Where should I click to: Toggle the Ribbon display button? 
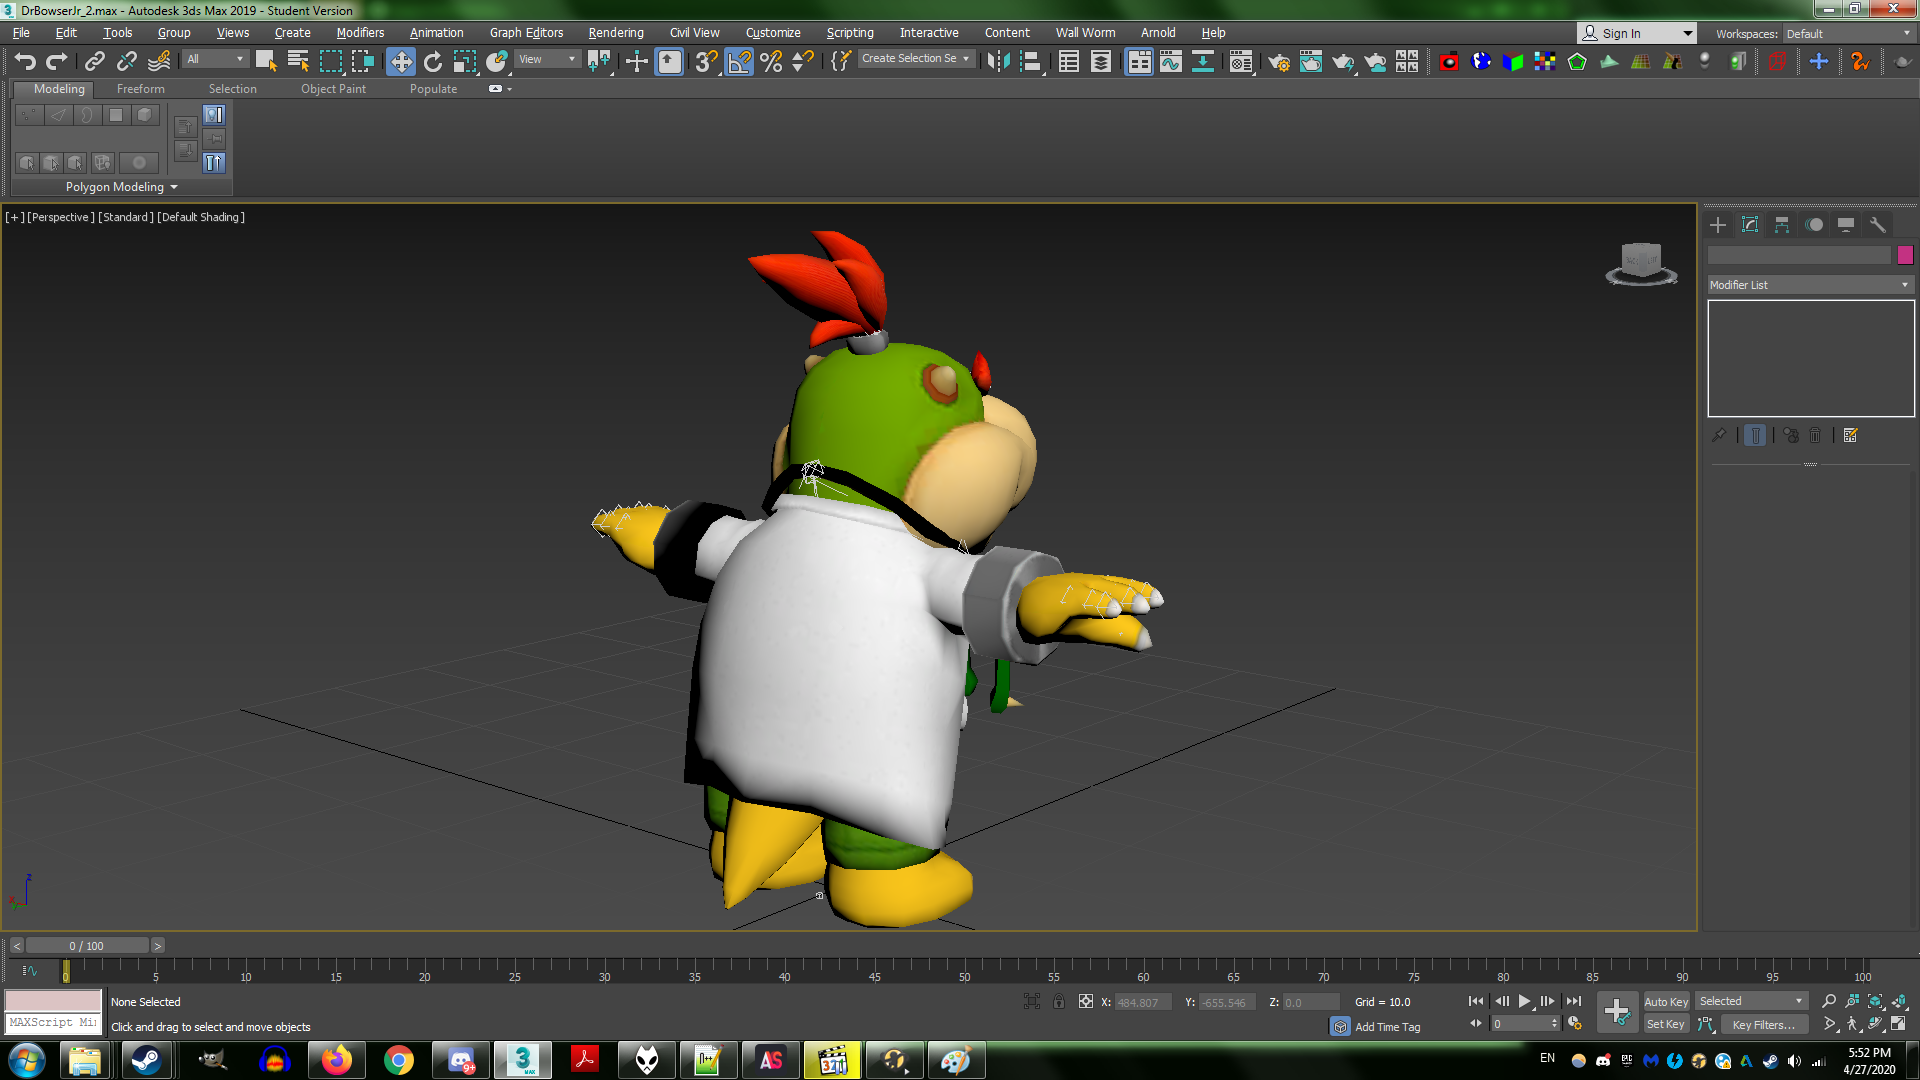click(1139, 62)
